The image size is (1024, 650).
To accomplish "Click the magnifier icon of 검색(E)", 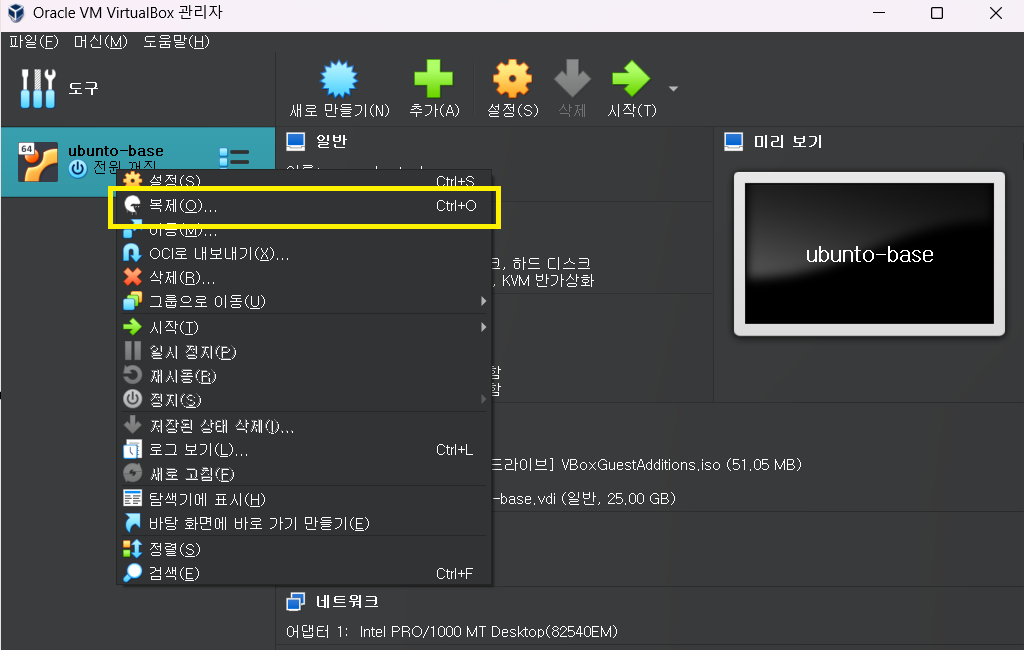I will tap(133, 572).
